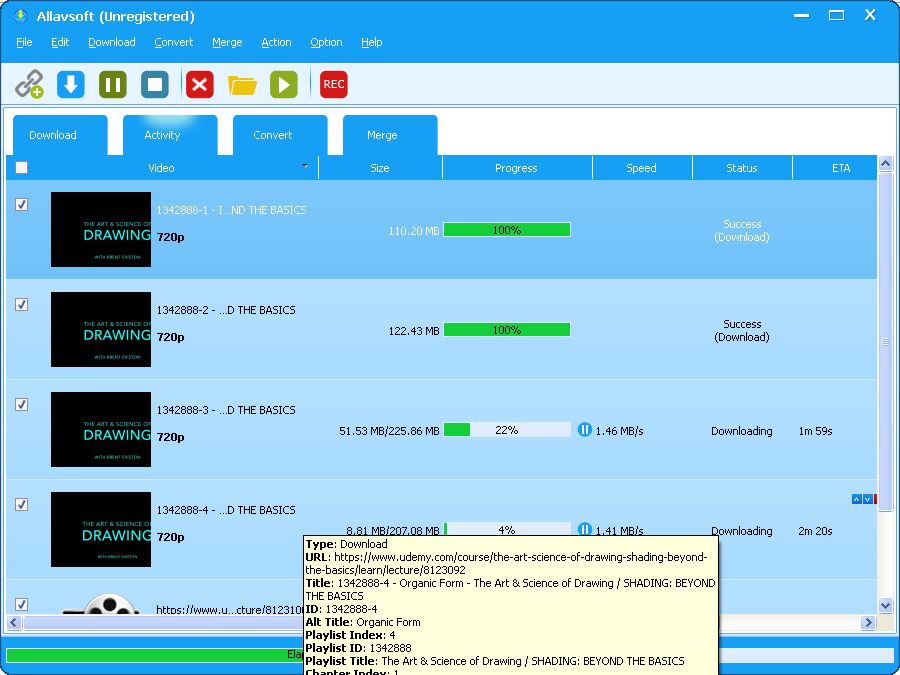Select the film reel placeholder thumbnail
The width and height of the screenshot is (900, 675).
101,604
